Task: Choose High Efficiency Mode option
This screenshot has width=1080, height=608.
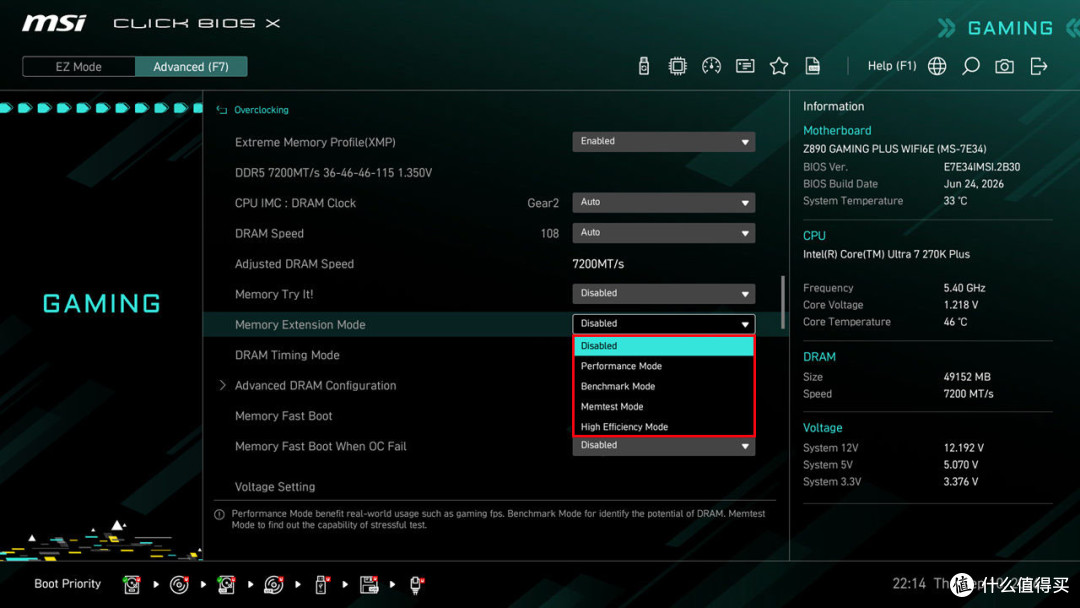Action: coord(664,427)
